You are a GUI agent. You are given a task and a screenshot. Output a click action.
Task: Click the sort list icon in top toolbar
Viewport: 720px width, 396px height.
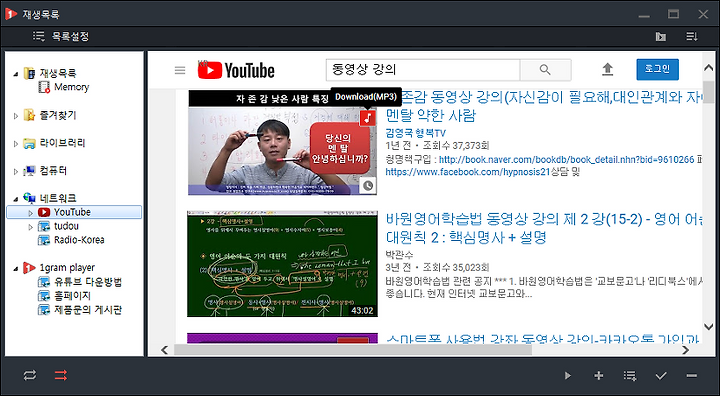coord(692,36)
